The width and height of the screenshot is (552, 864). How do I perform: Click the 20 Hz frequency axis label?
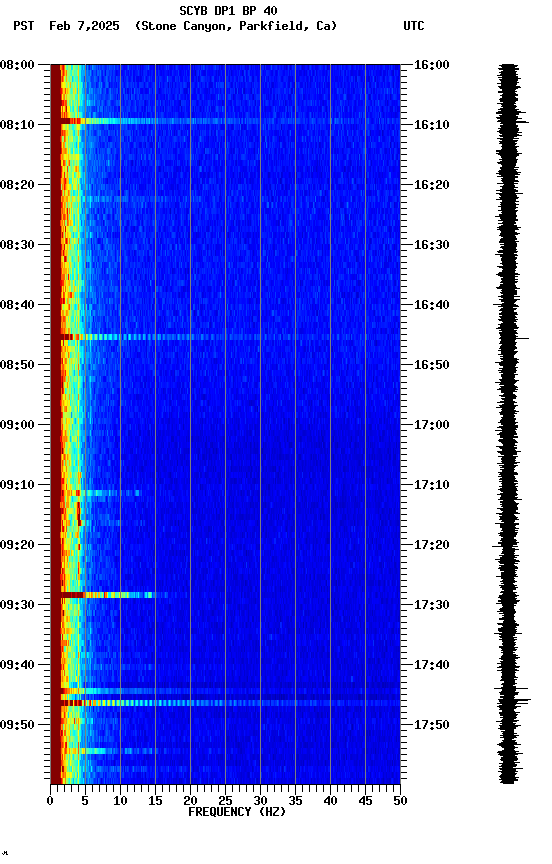pos(190,801)
